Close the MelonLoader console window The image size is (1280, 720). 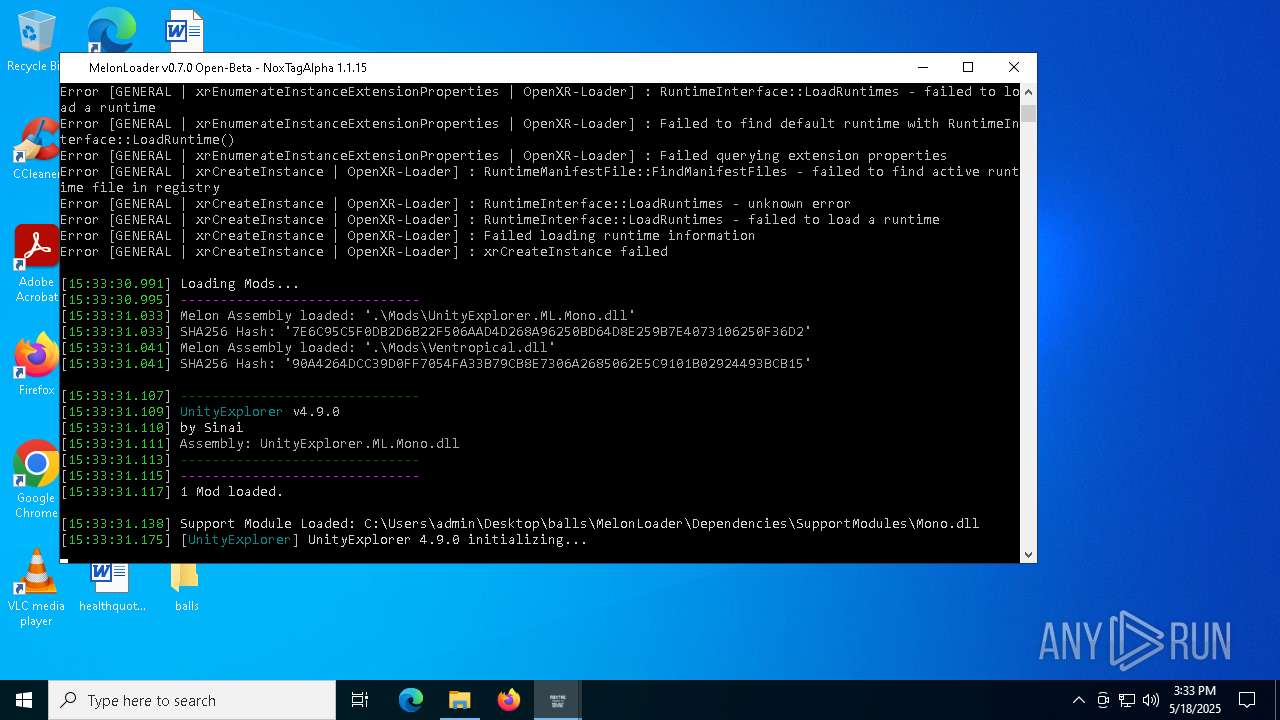tap(1014, 67)
